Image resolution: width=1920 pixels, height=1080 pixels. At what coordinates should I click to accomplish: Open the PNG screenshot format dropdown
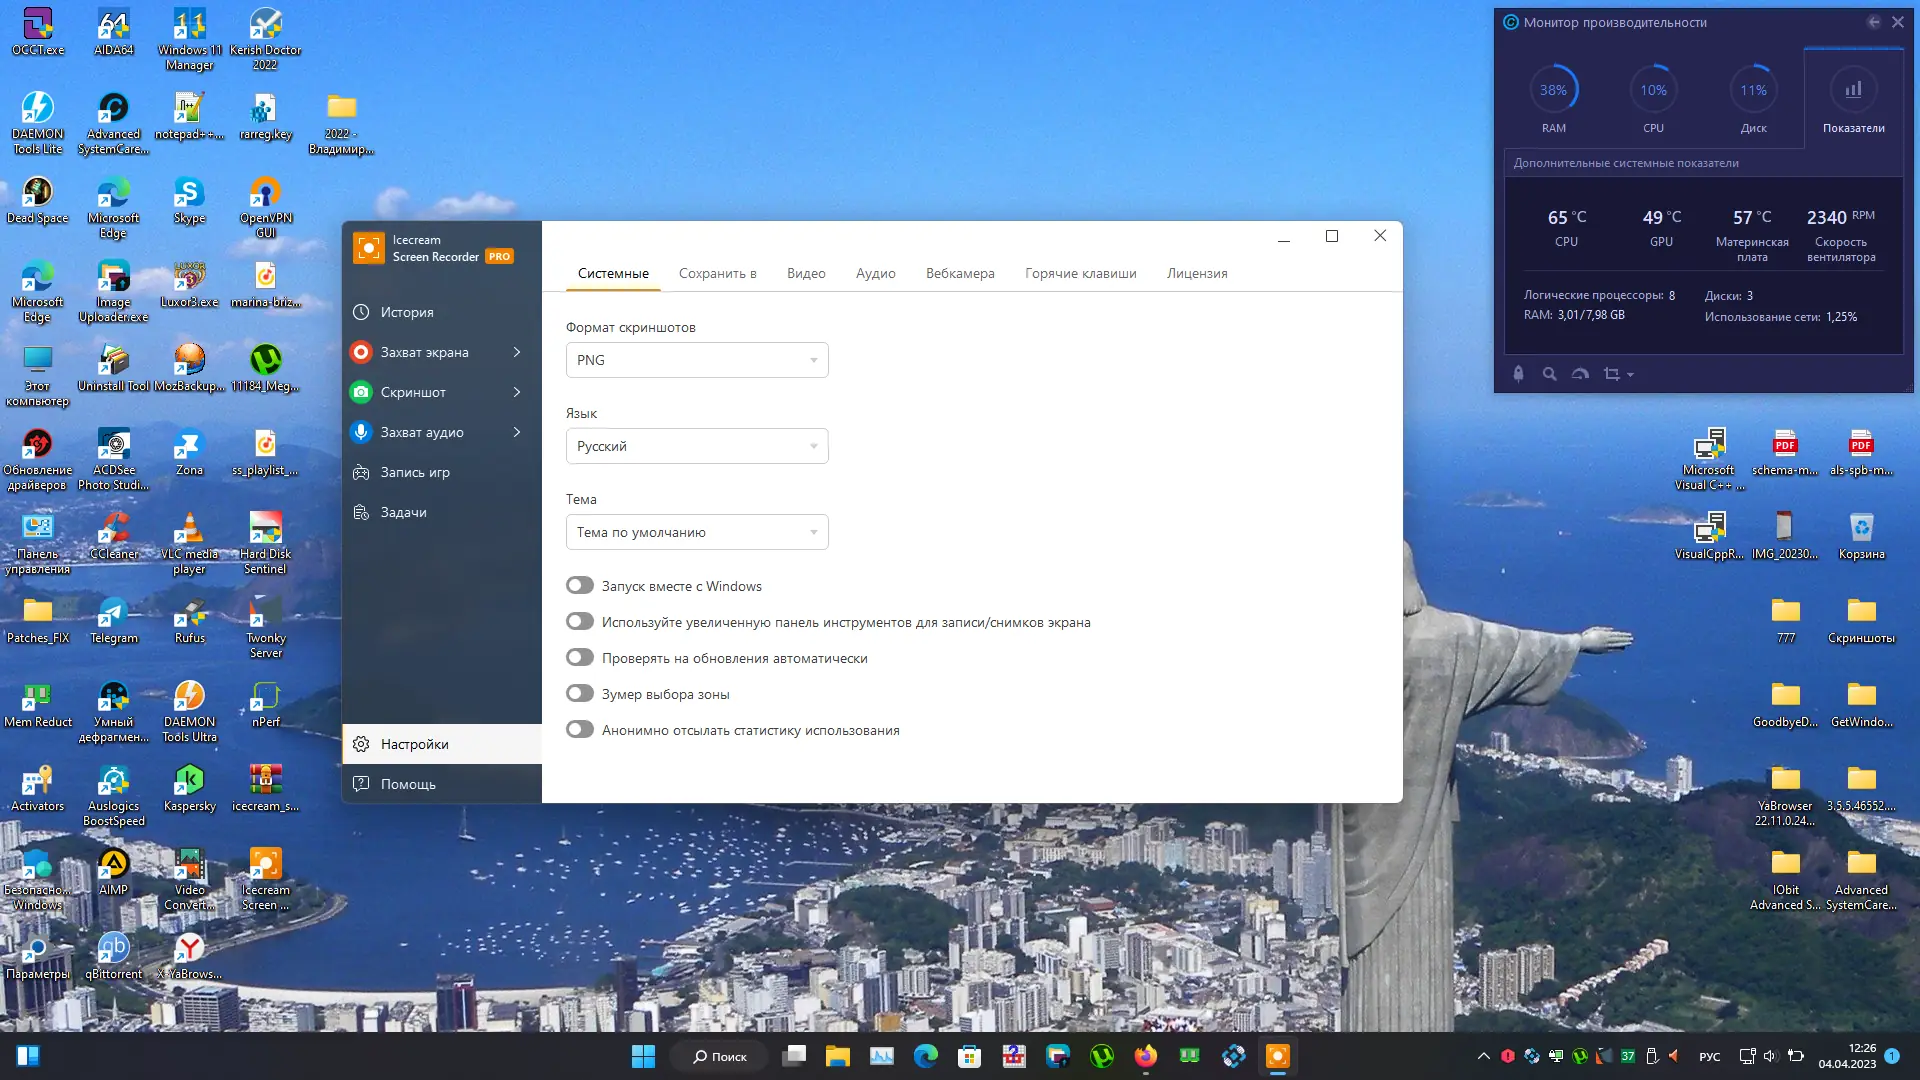pyautogui.click(x=697, y=360)
